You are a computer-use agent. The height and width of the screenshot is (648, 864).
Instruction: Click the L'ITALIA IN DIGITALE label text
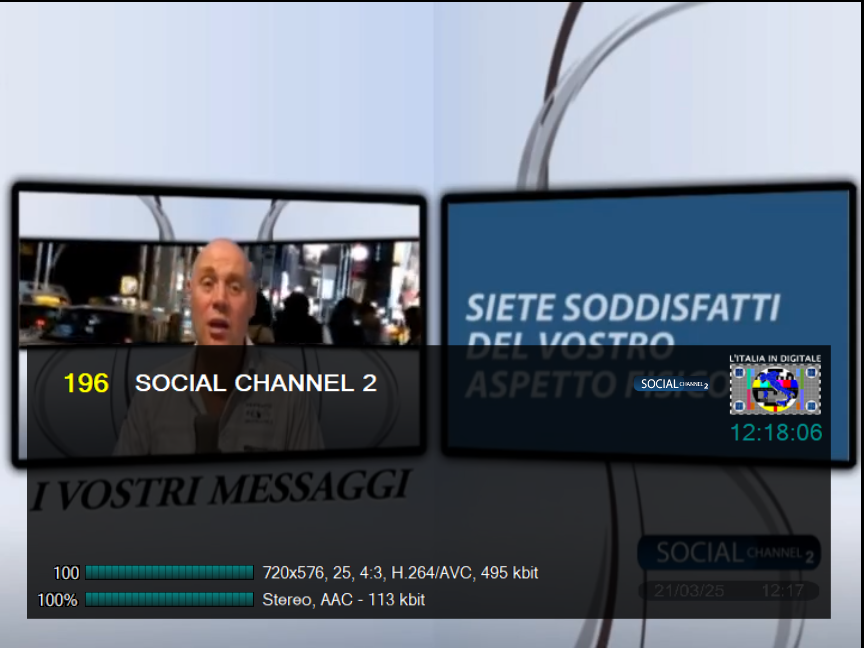tap(775, 358)
